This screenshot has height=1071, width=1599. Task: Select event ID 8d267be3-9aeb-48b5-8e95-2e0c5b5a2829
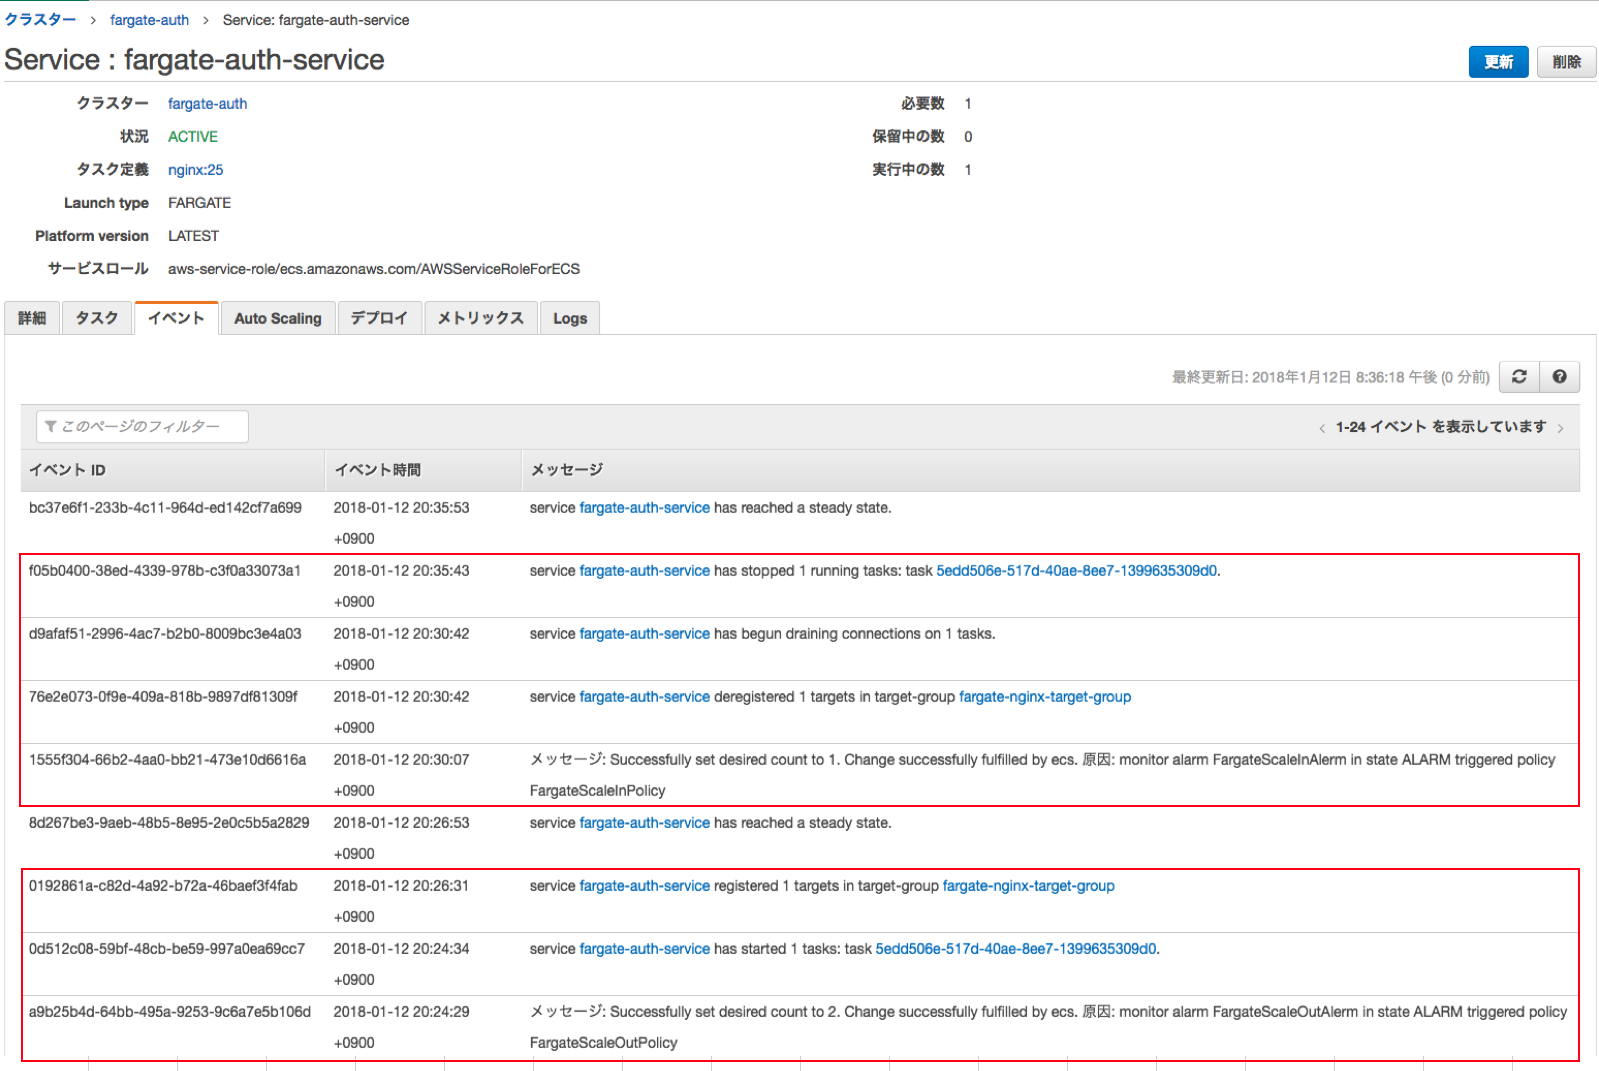169,823
